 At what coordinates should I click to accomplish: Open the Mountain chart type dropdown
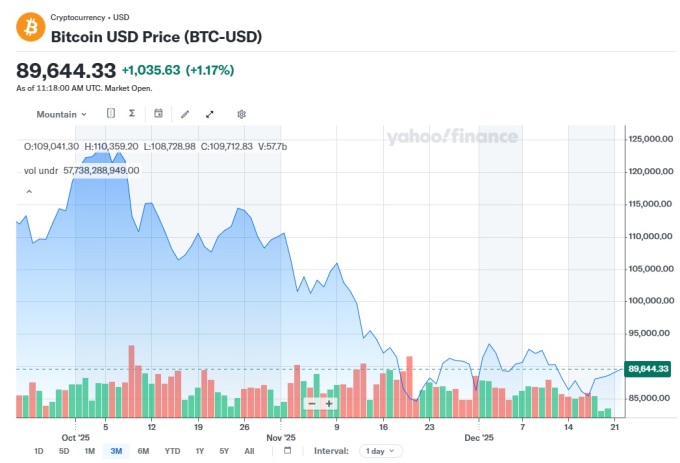(x=61, y=114)
